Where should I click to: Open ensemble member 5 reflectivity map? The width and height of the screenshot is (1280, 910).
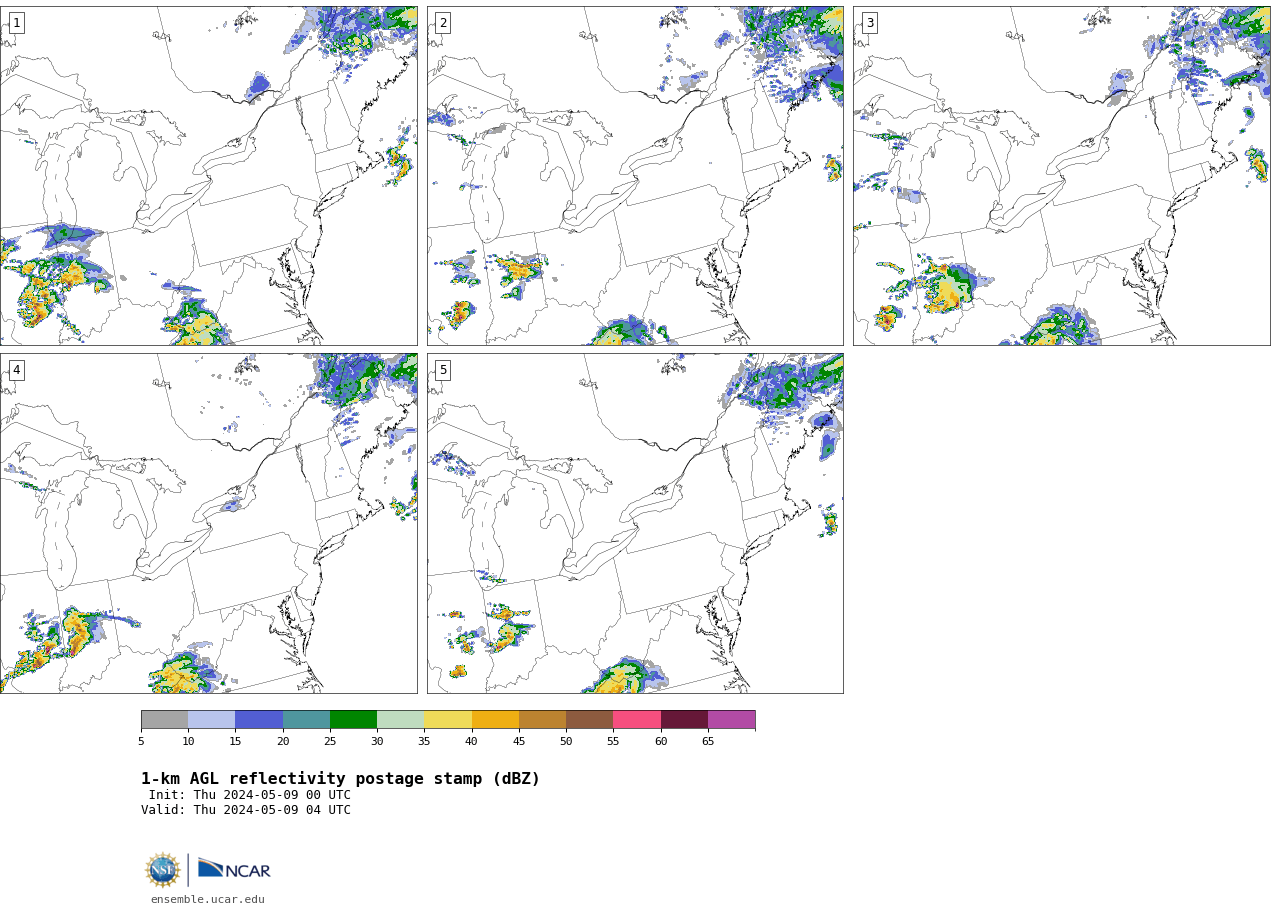(635, 523)
